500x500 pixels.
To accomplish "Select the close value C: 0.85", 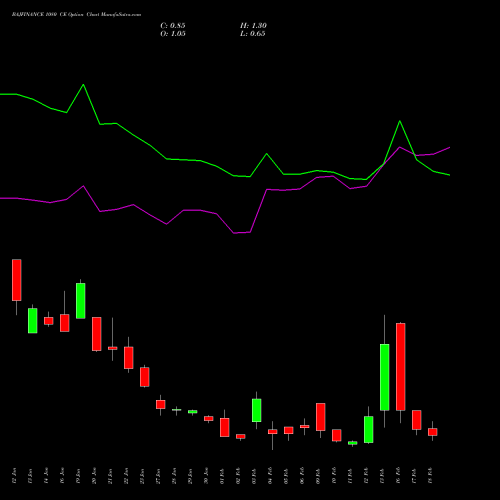I will tap(173, 26).
